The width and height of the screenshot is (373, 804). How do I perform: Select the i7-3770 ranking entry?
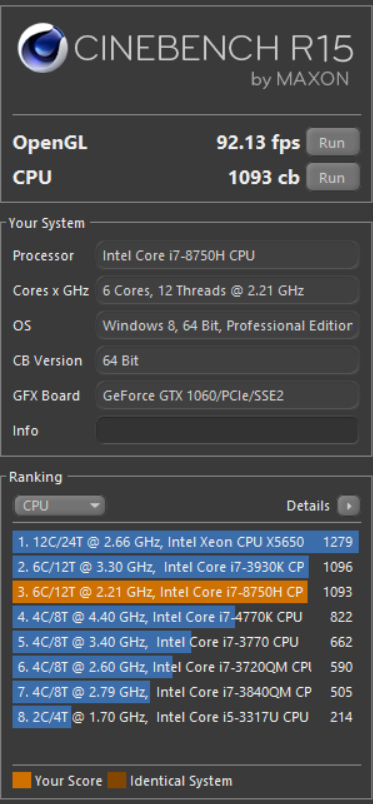click(x=186, y=642)
